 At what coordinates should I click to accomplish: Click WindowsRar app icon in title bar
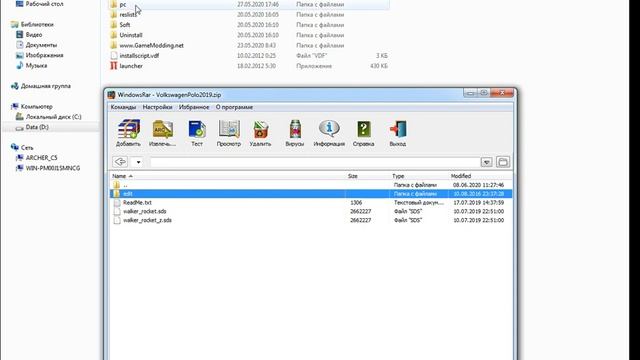click(x=111, y=95)
